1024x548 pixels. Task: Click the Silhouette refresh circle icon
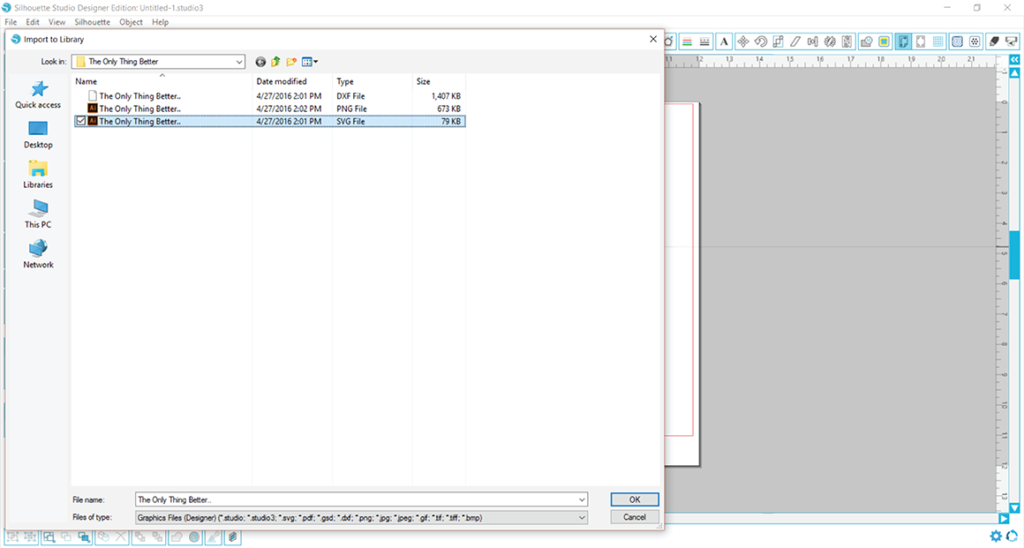click(1012, 536)
